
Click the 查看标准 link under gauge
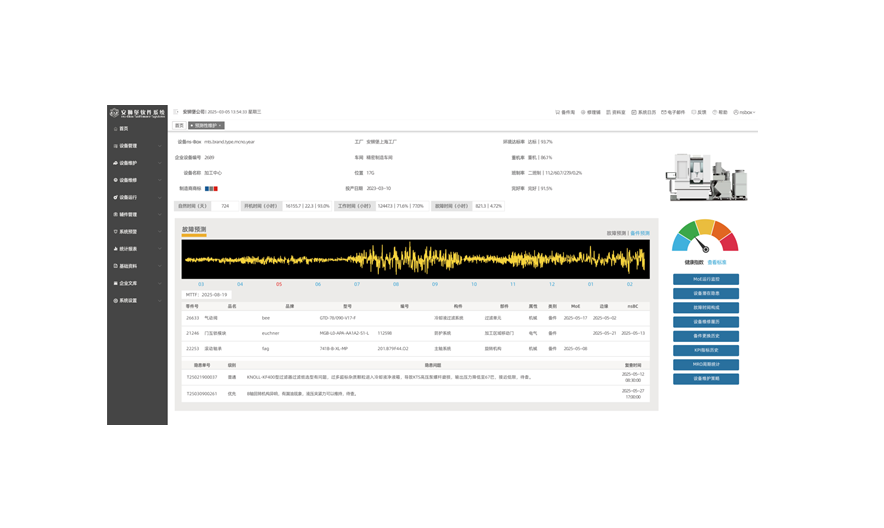(x=716, y=262)
